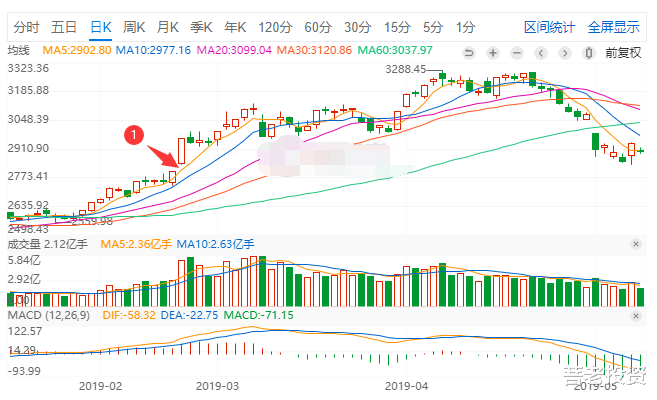Click the 2910.90 price axis label
657x400 pixels.
point(28,148)
